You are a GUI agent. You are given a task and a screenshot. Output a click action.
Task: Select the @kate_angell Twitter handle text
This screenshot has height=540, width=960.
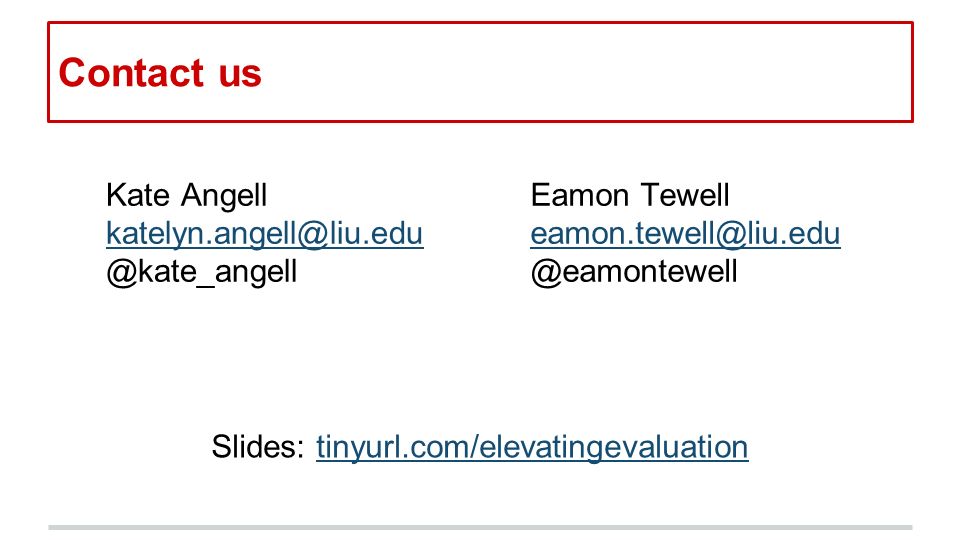(x=201, y=272)
